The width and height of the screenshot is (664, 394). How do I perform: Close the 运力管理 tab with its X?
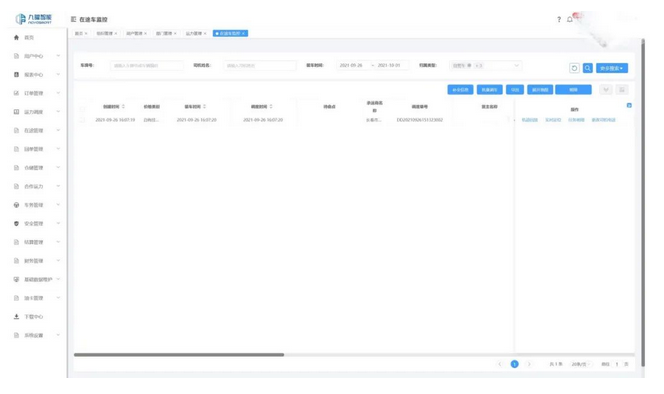[205, 33]
